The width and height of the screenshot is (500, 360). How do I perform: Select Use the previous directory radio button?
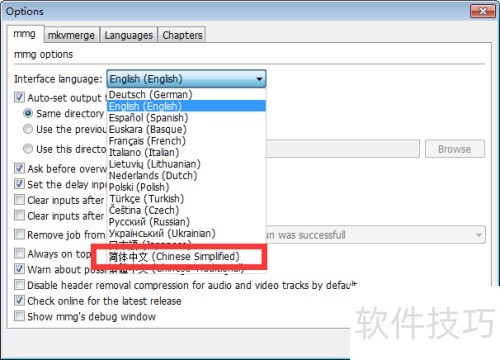(x=28, y=129)
